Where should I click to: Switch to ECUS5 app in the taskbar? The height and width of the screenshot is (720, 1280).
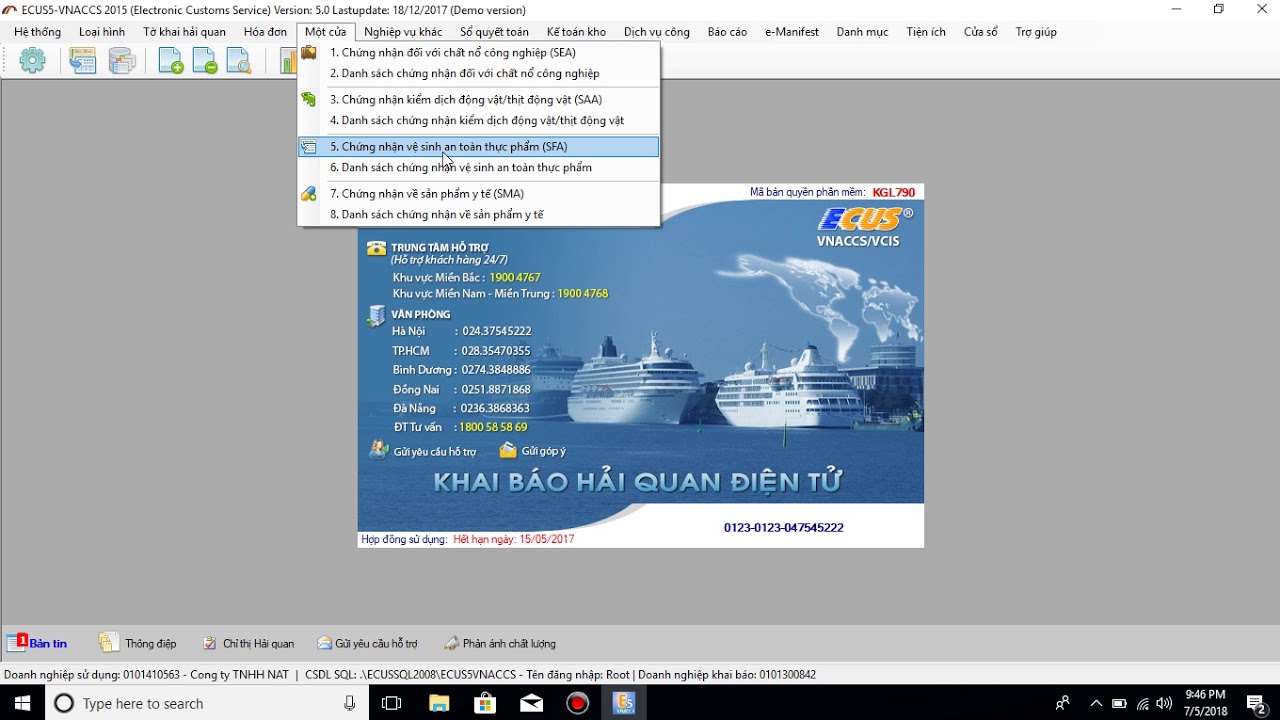pos(624,703)
